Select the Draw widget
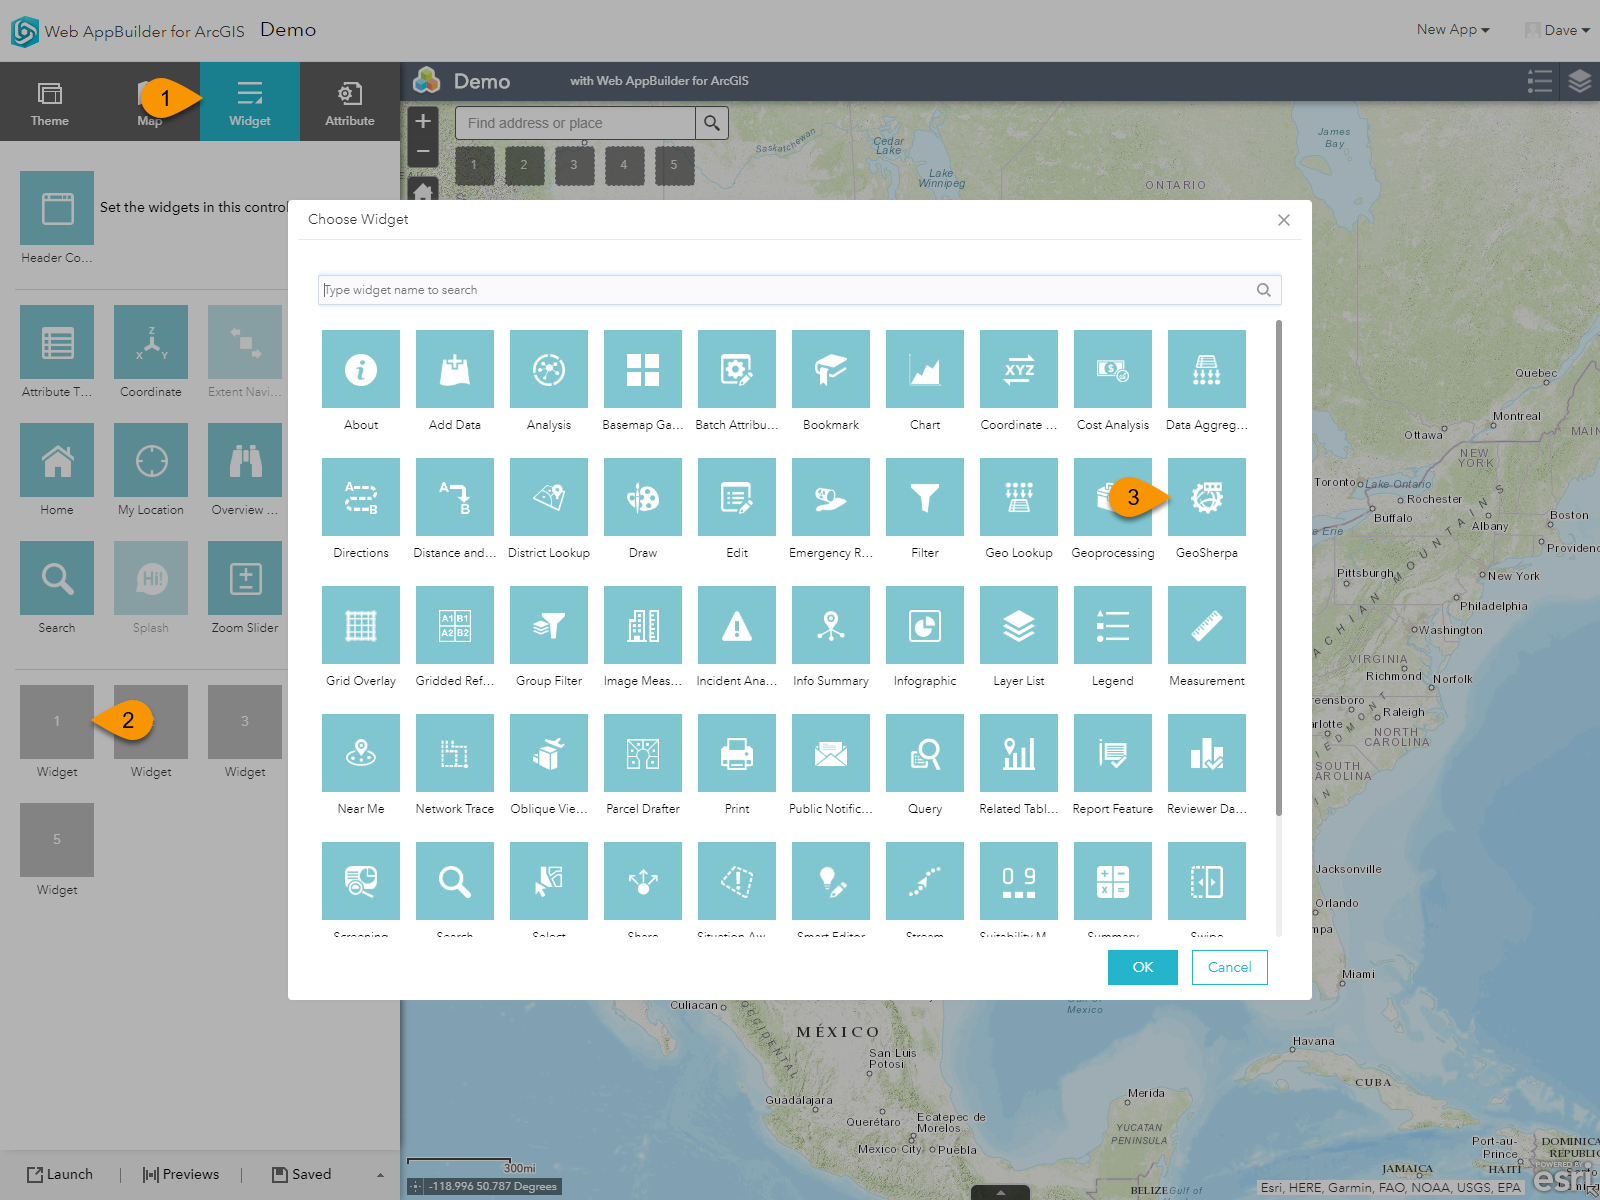The height and width of the screenshot is (1200, 1600). tap(643, 497)
